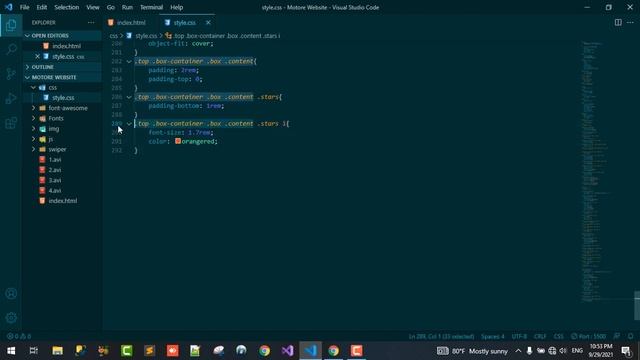
Task: Click the editor vertical scrollbar thumb
Action: click(637, 305)
